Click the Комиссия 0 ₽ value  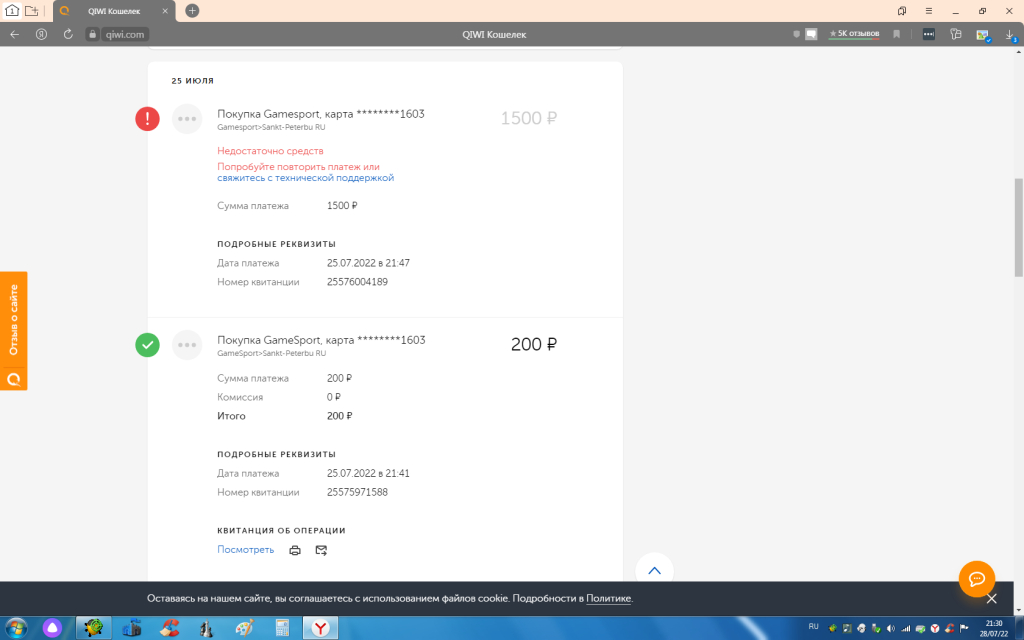[x=334, y=397]
